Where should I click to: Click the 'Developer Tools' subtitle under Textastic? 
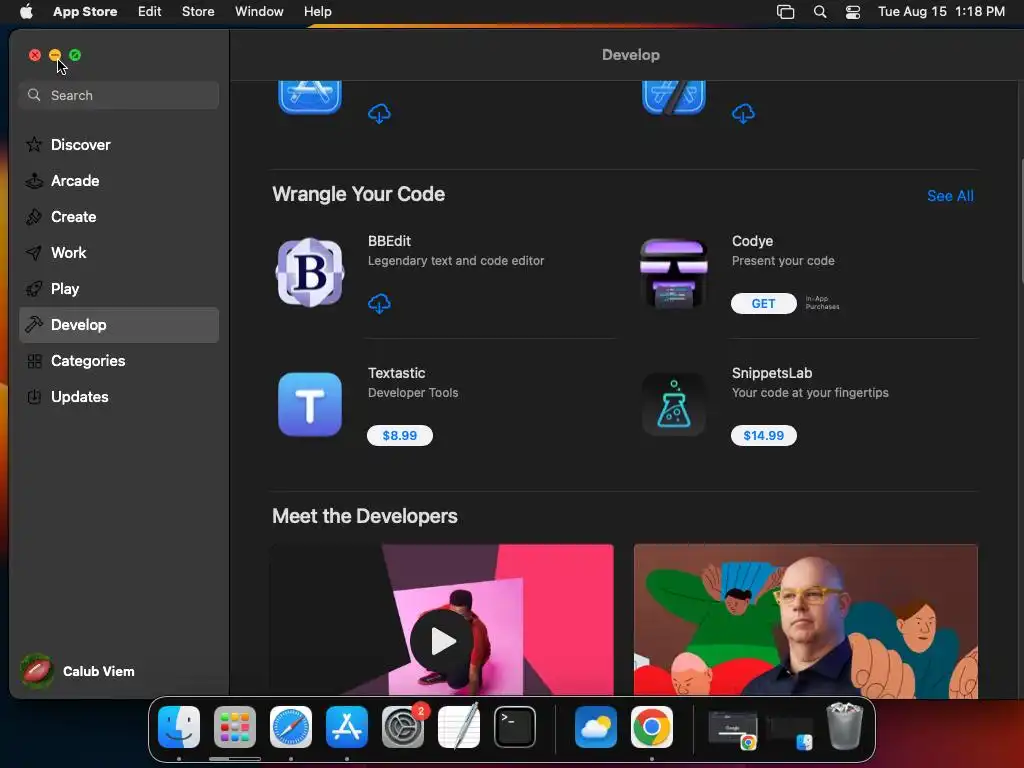[x=413, y=392]
